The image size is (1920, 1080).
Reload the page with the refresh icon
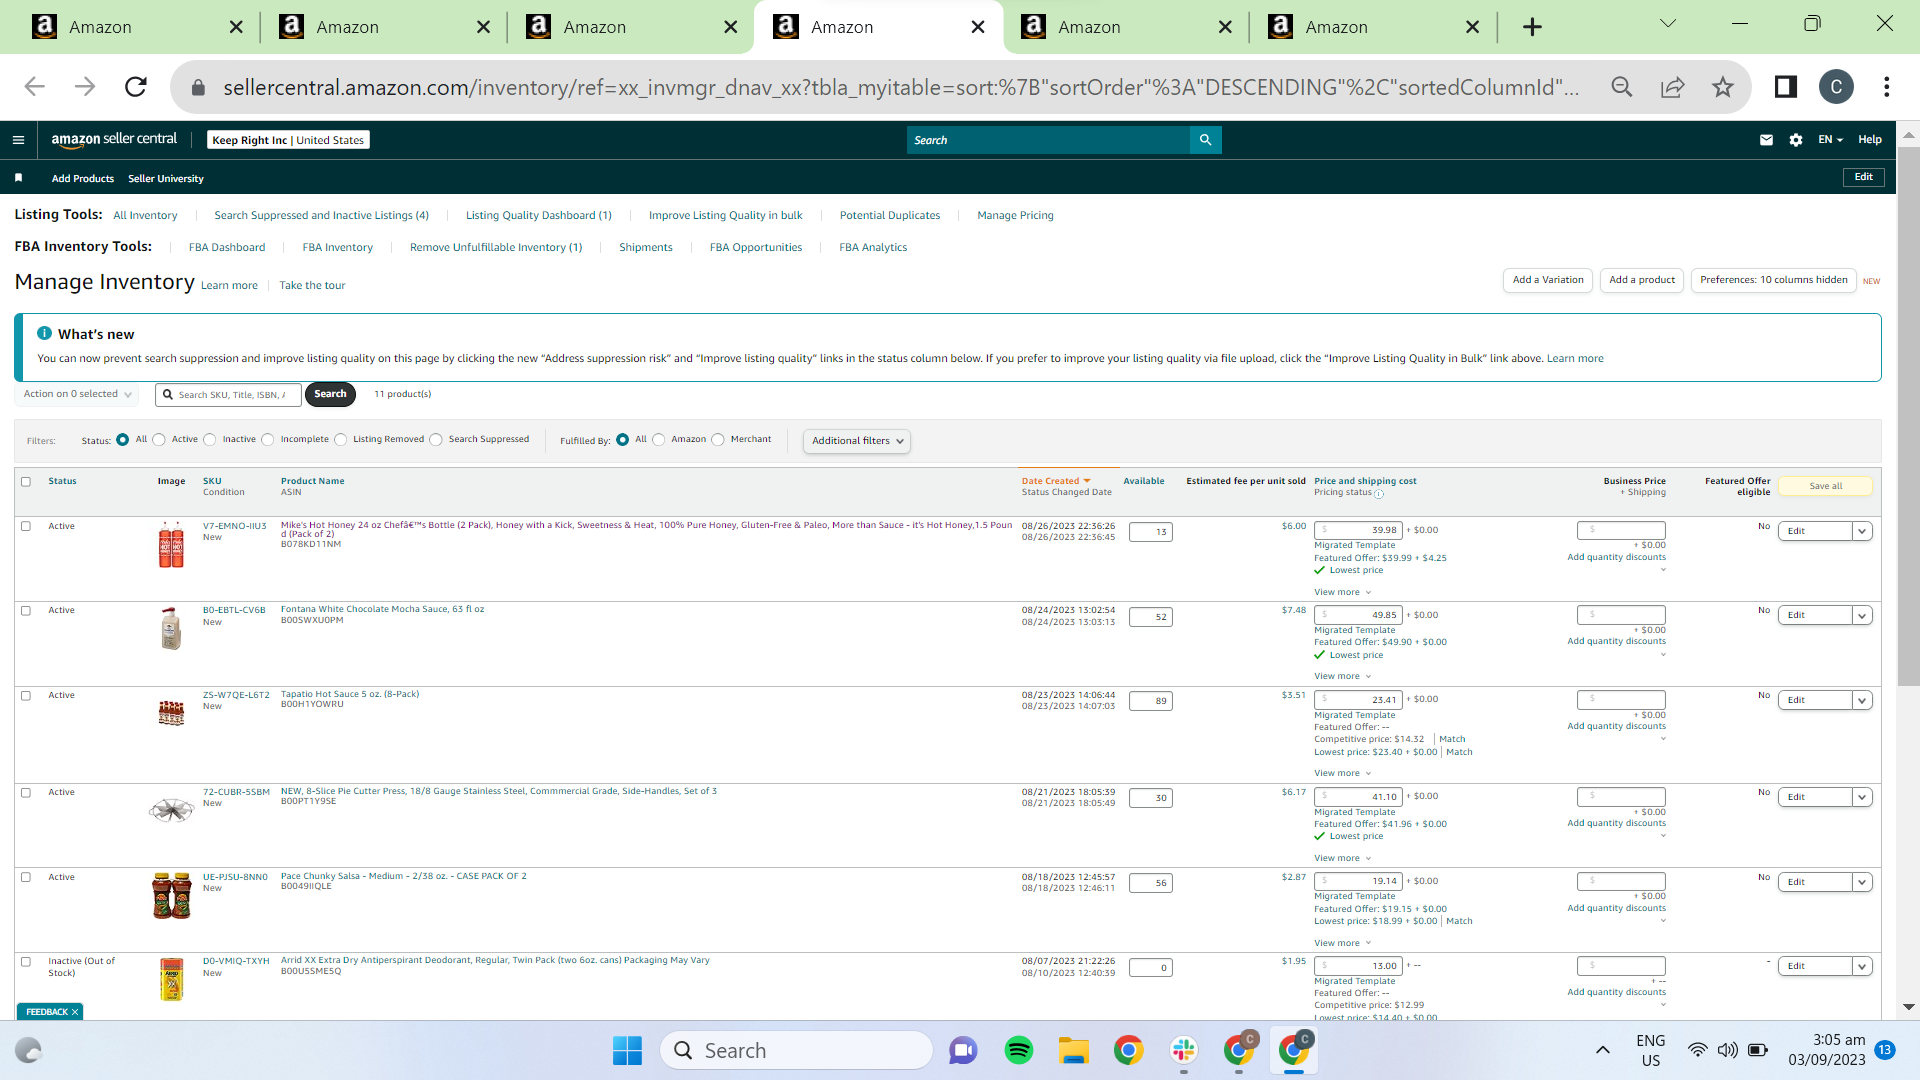[136, 87]
